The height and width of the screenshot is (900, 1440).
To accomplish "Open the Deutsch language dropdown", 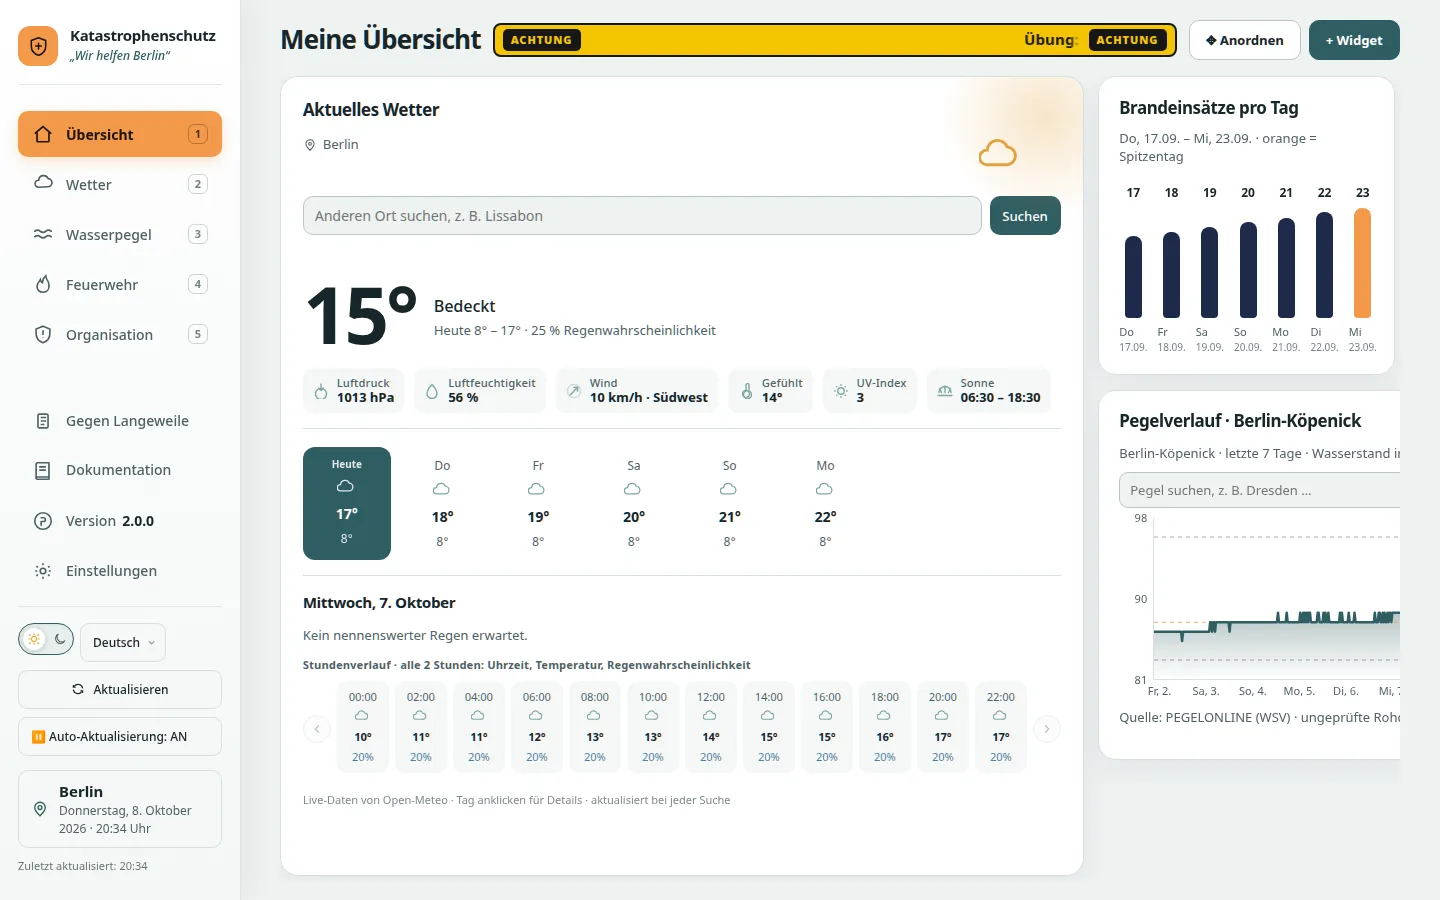I will click(x=123, y=642).
